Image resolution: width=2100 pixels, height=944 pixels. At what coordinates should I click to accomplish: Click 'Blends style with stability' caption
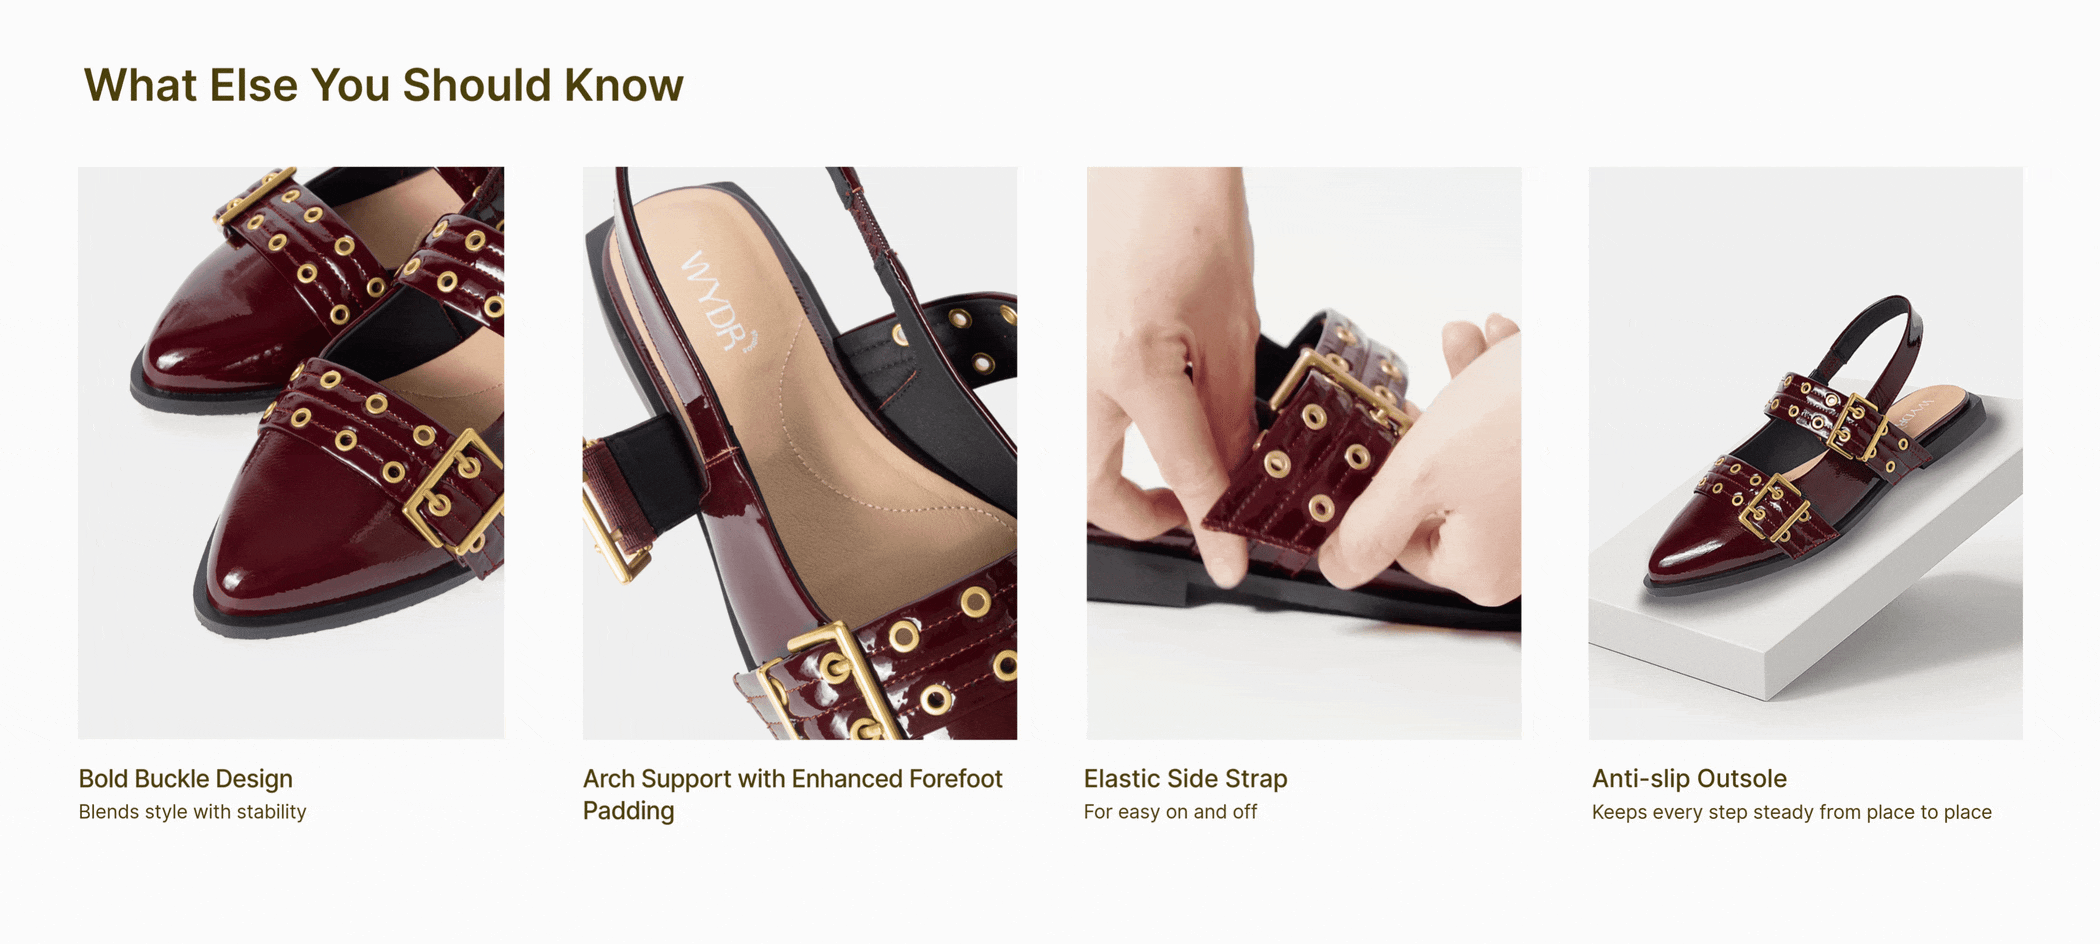pyautogui.click(x=192, y=812)
